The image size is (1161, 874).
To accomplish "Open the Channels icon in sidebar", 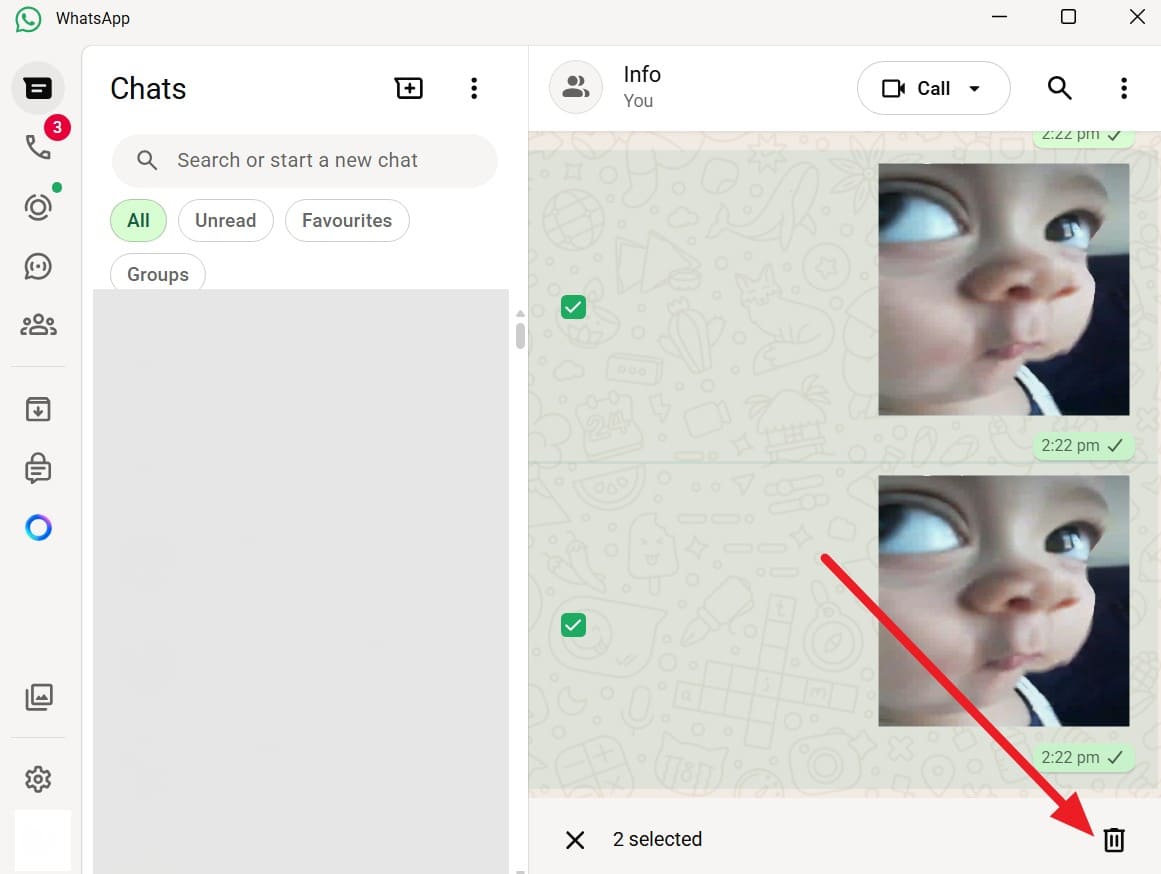I will [38, 266].
